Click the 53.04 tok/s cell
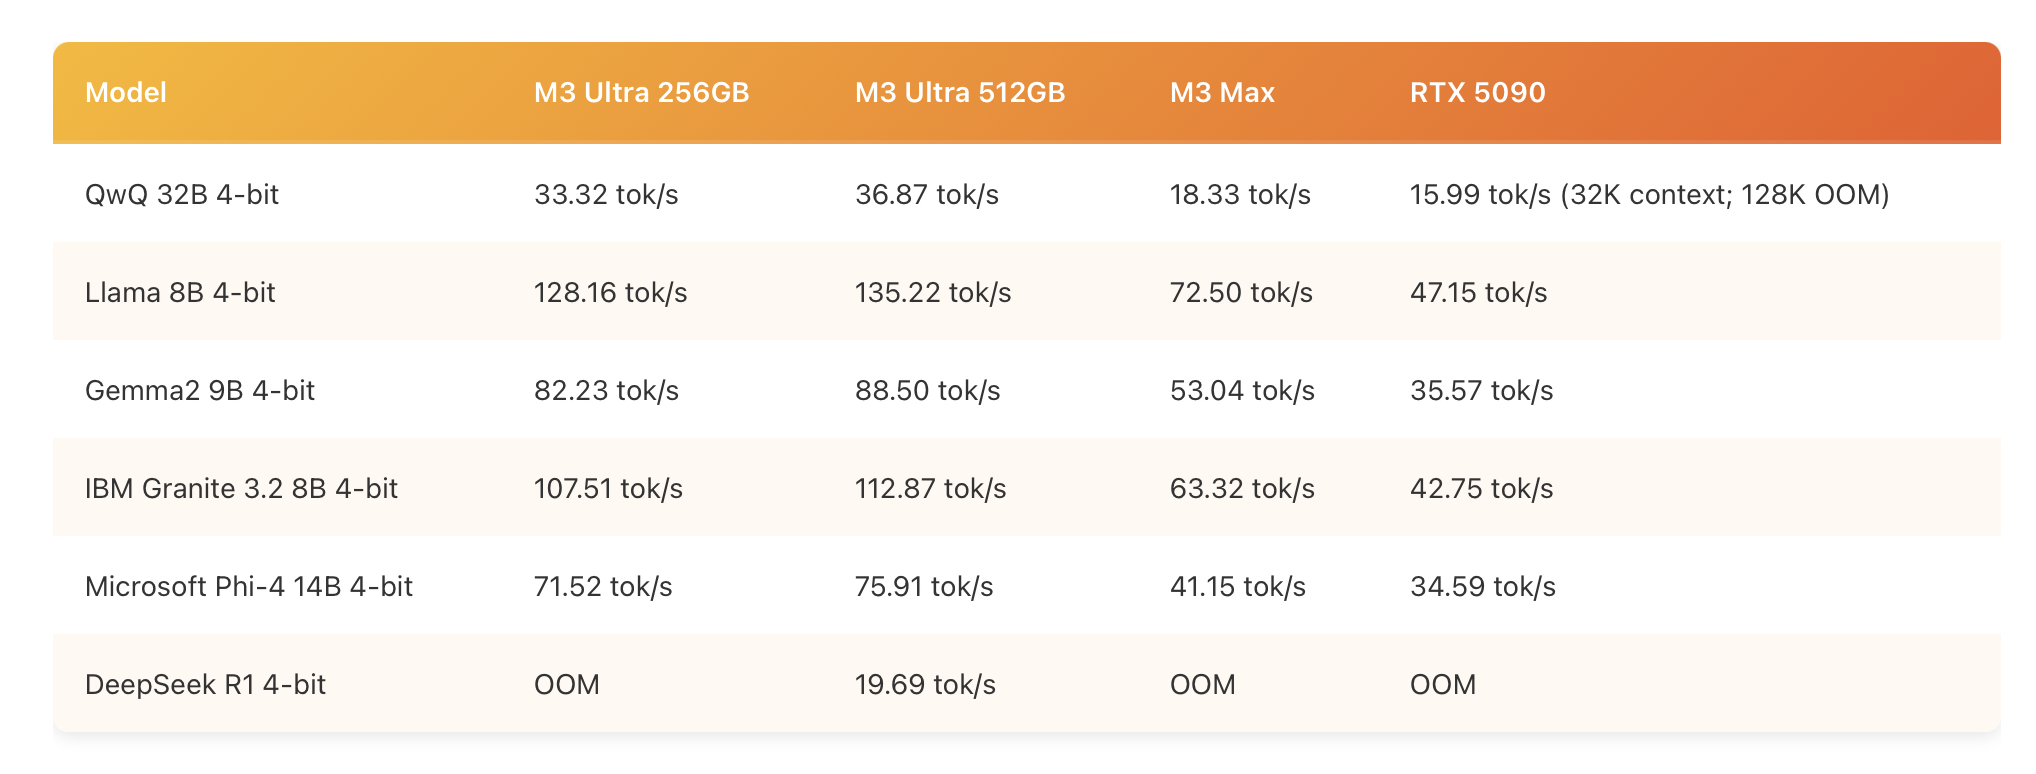This screenshot has height=774, width=2036. pyautogui.click(x=1242, y=390)
